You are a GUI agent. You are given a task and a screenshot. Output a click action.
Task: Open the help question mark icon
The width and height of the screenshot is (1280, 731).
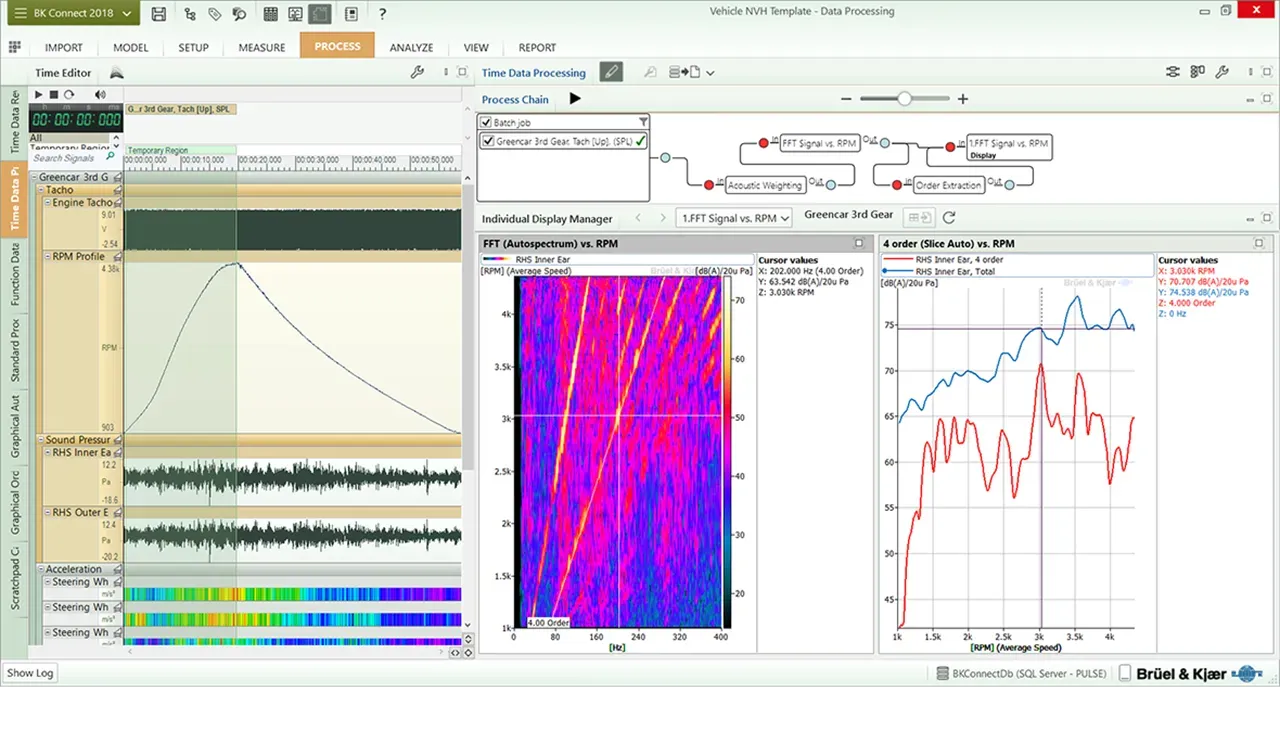tap(380, 13)
